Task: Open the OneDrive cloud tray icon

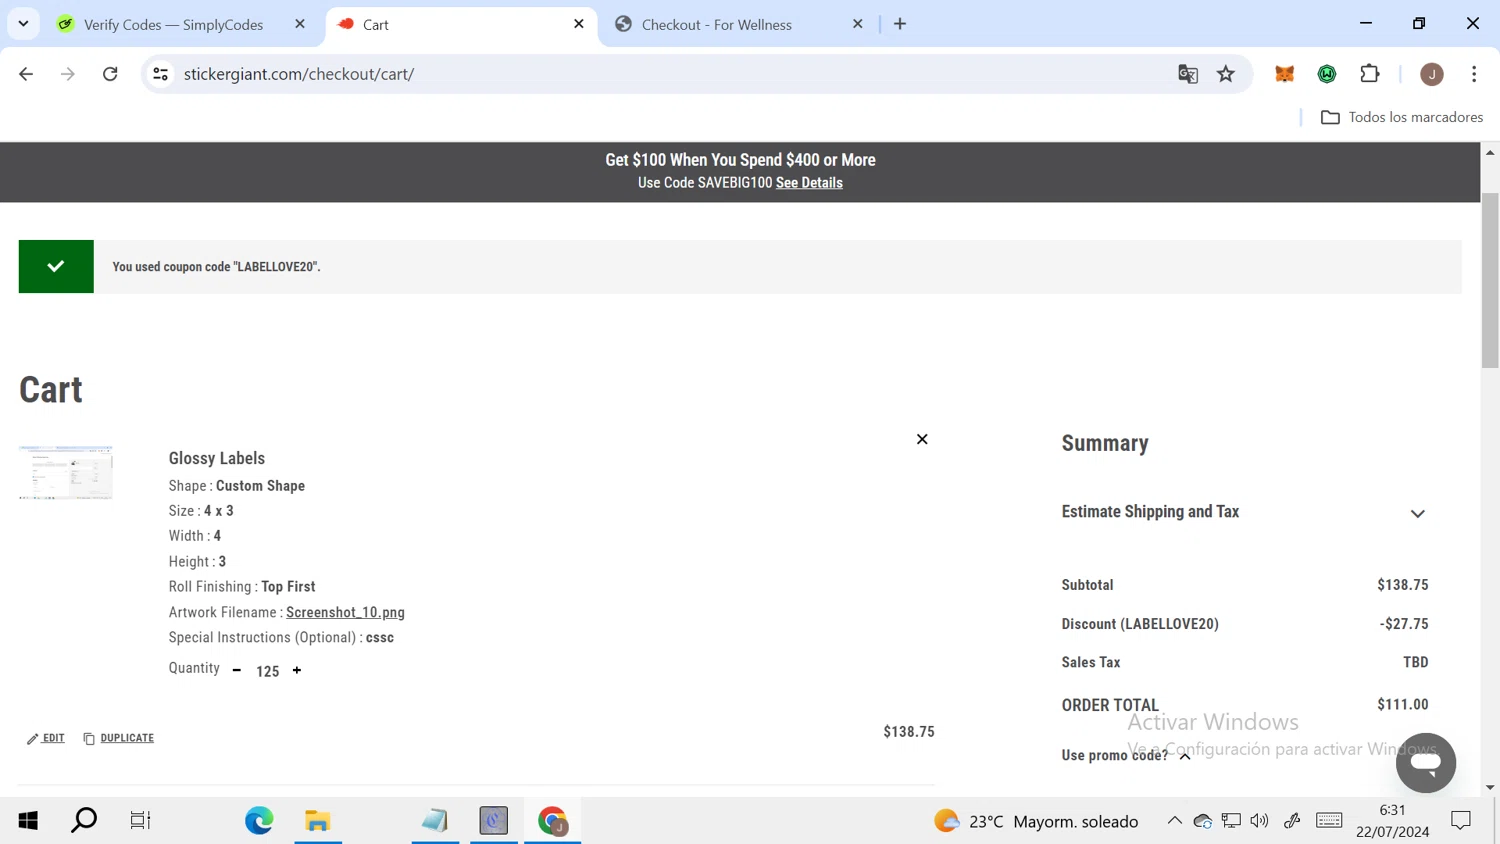Action: (x=1203, y=821)
